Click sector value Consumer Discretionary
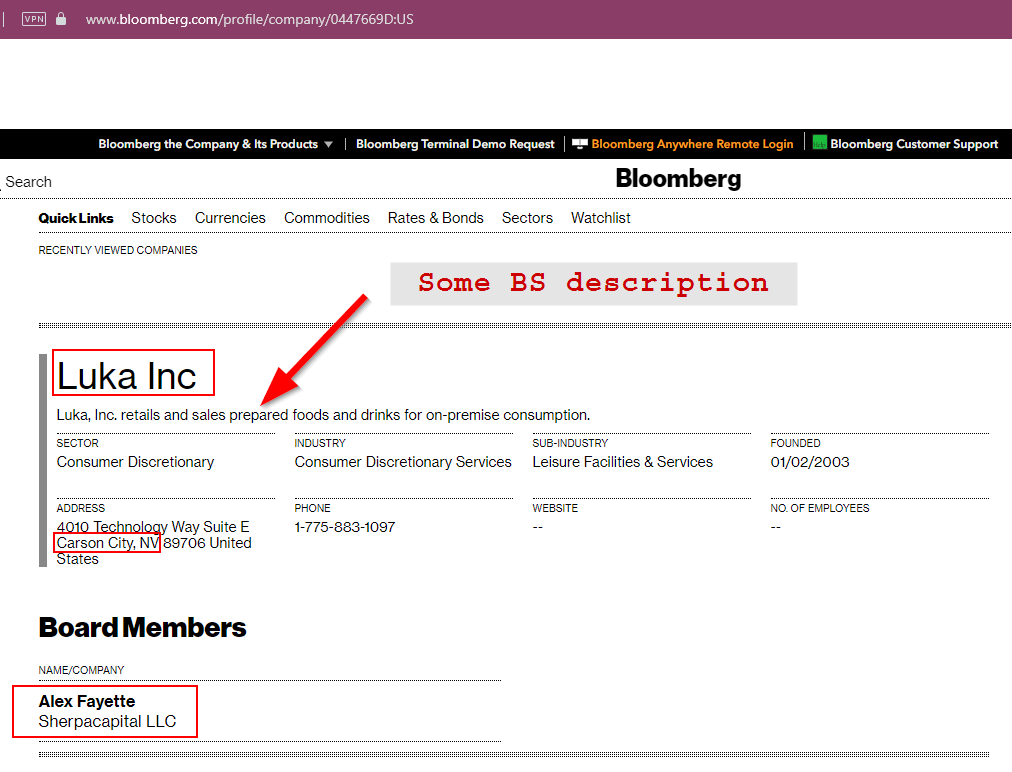This screenshot has height=772, width=1012. point(135,462)
